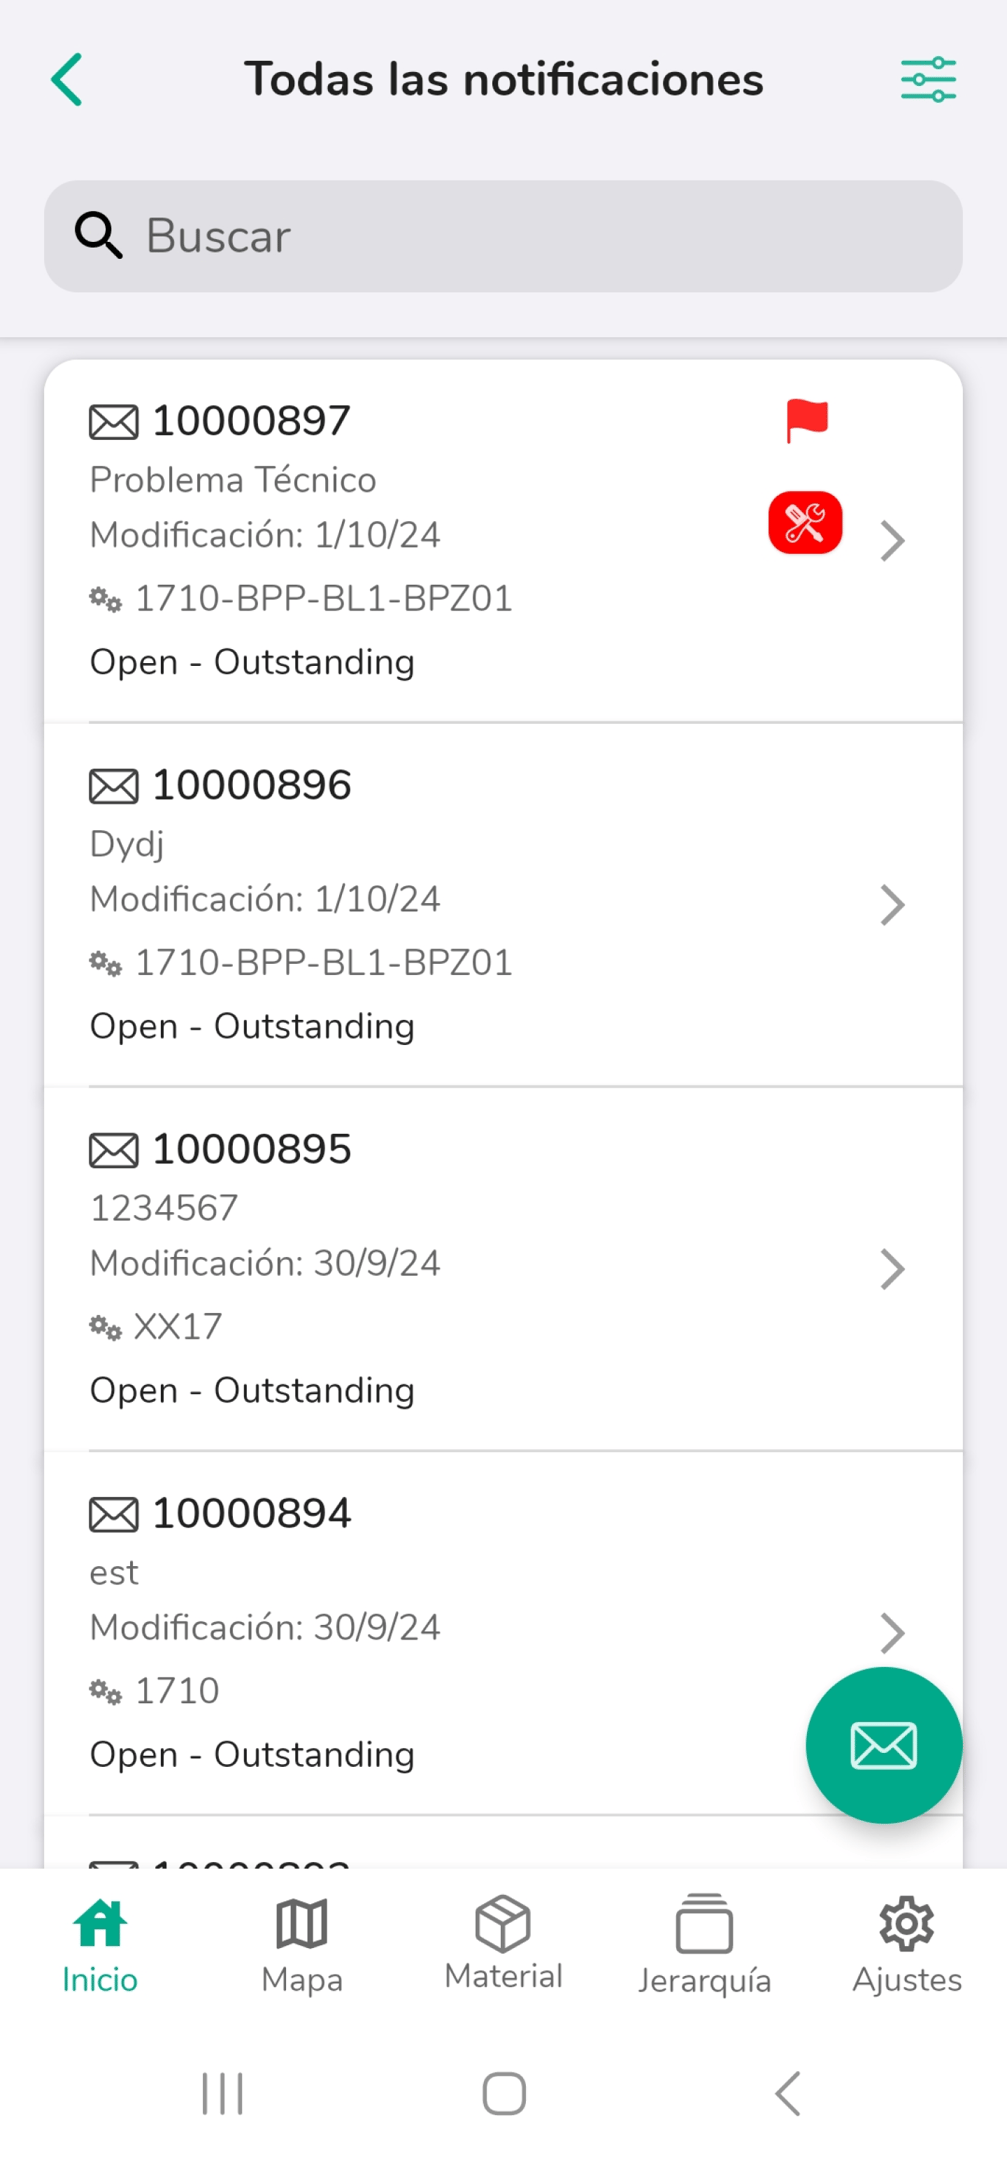Go to the Ajustes tab

click(907, 1946)
